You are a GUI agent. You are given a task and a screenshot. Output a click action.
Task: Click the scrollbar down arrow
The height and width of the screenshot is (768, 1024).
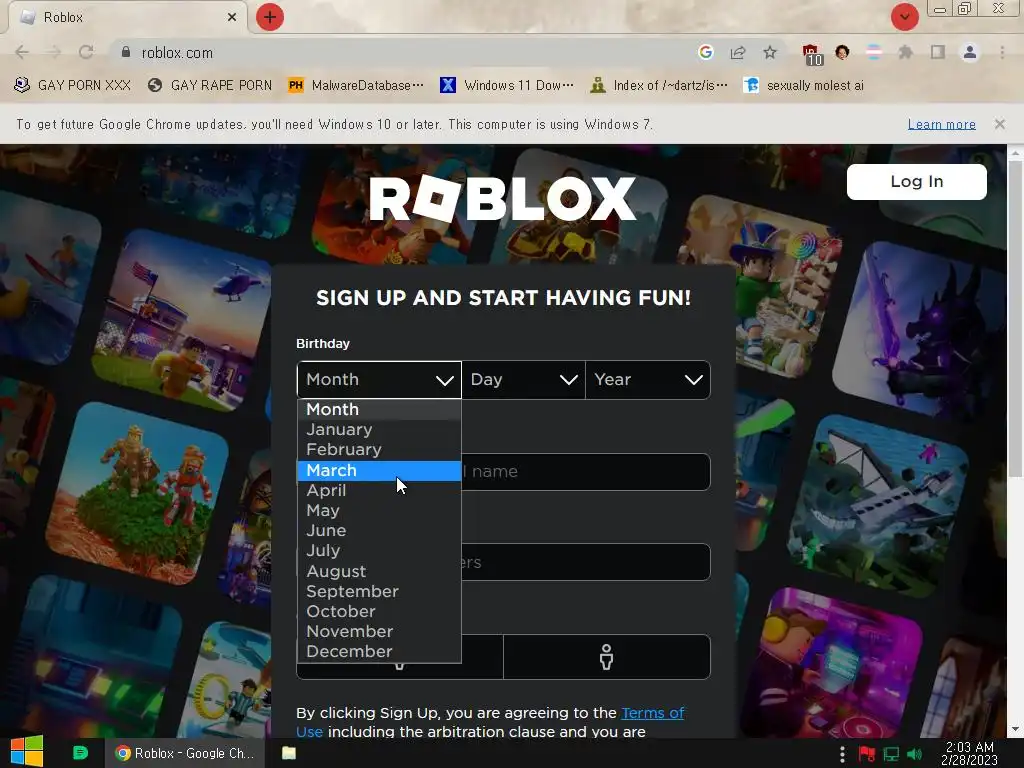pyautogui.click(x=1015, y=729)
